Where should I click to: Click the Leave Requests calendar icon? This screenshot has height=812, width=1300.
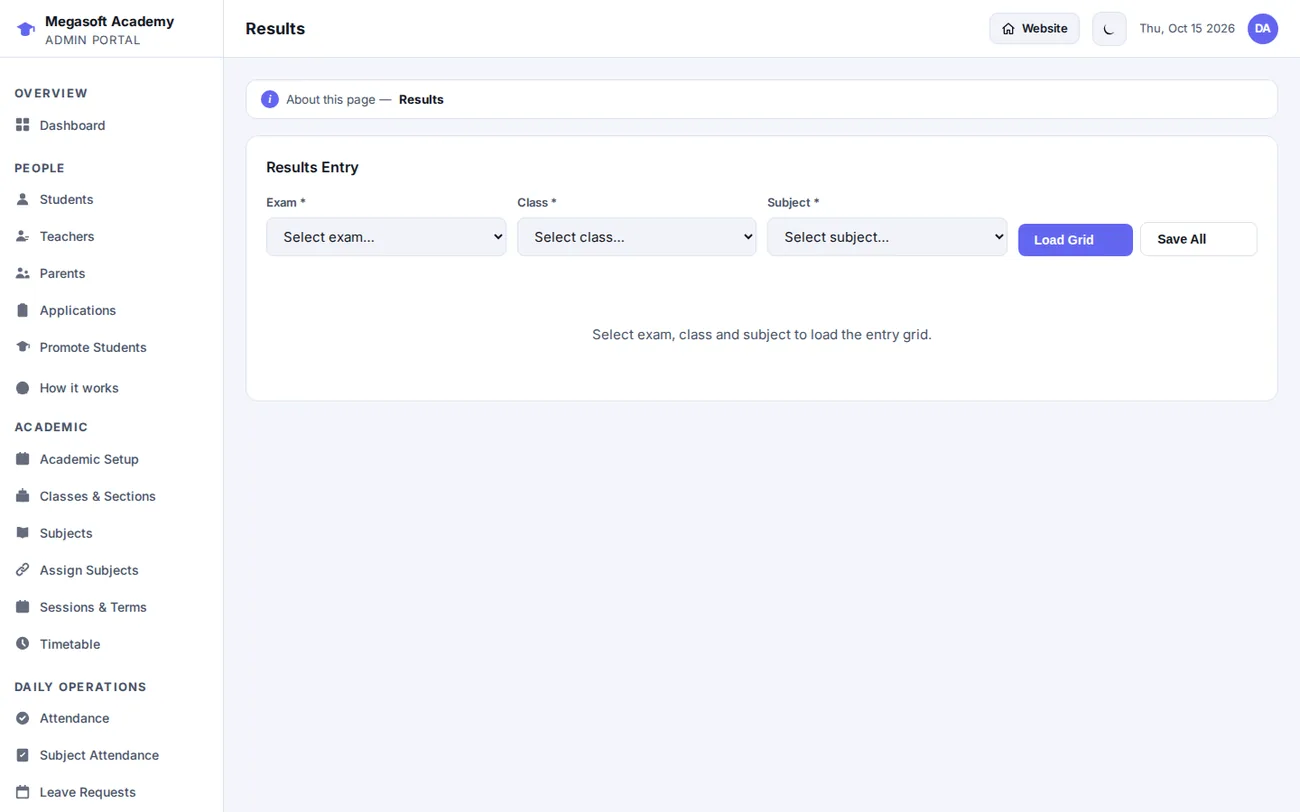pos(22,792)
